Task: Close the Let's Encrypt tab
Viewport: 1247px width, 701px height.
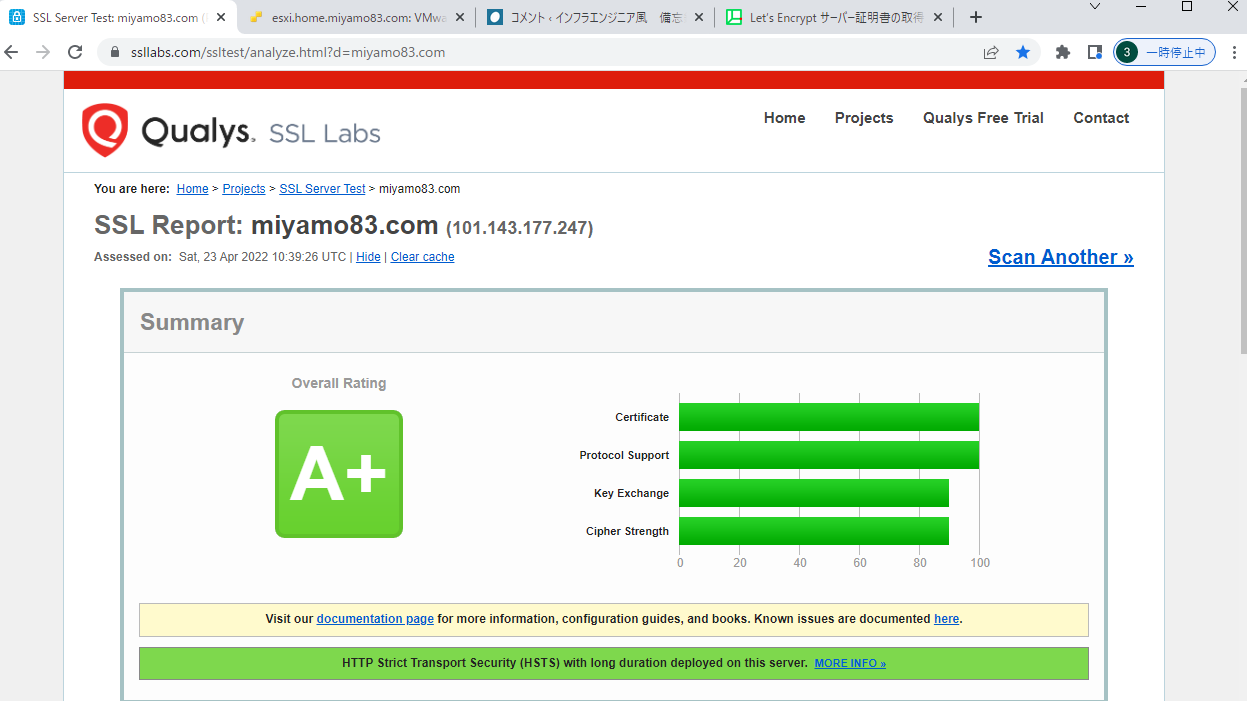Action: tap(937, 17)
